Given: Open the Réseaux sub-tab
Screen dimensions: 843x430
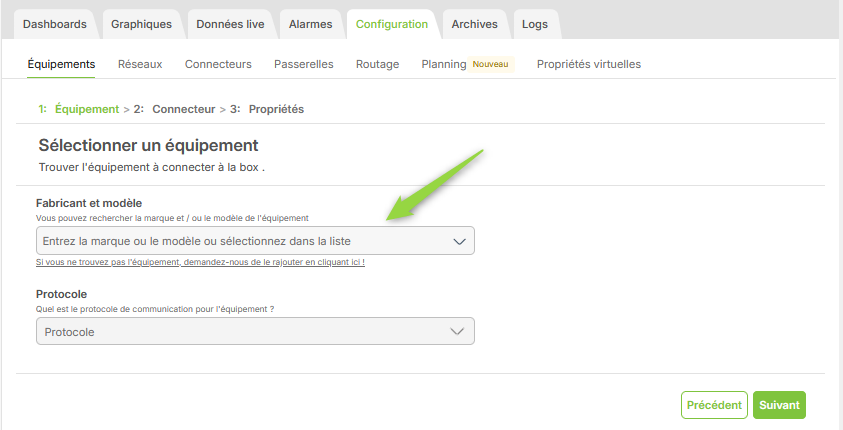Looking at the screenshot, I should click(x=140, y=64).
